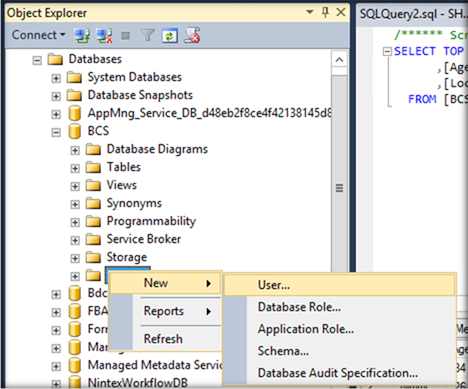Screen dimensions: 468x389
Task: Expand the Storage folder
Action: tap(75, 258)
